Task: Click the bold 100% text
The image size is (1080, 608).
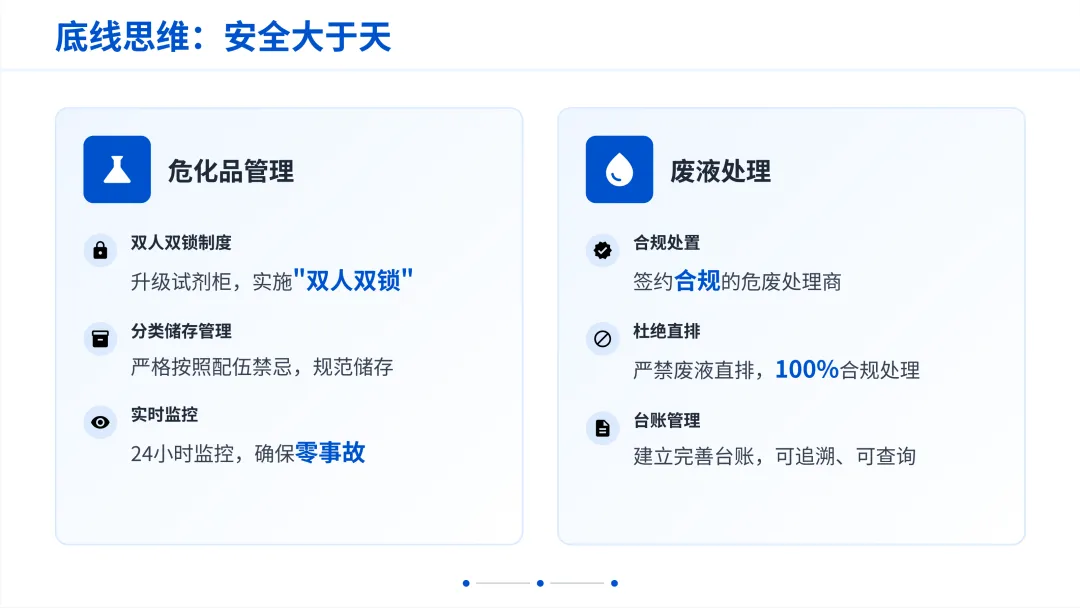Action: click(807, 370)
